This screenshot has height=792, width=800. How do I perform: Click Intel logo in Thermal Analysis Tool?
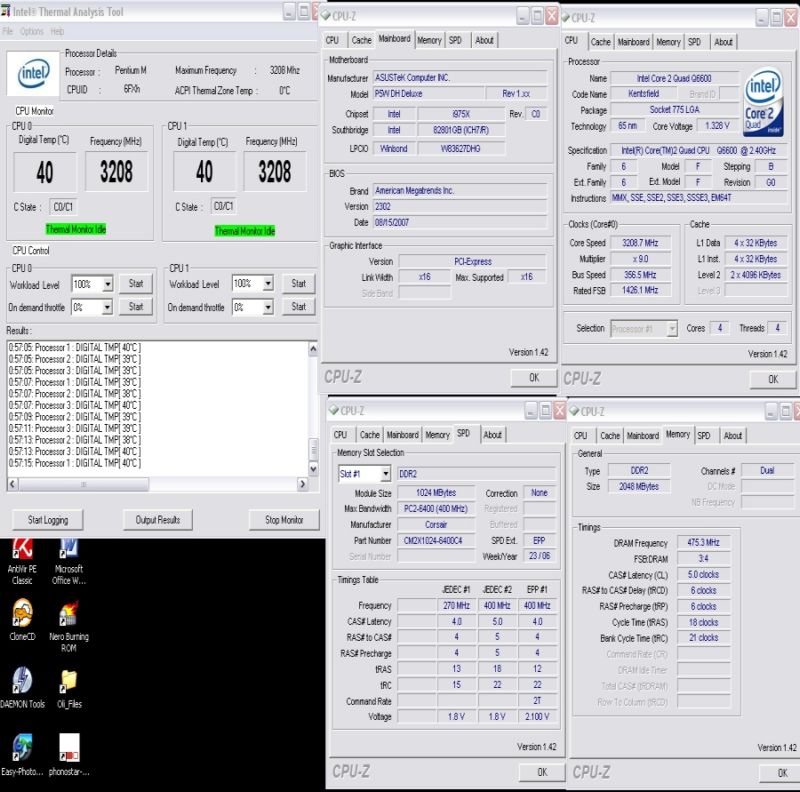tap(33, 73)
